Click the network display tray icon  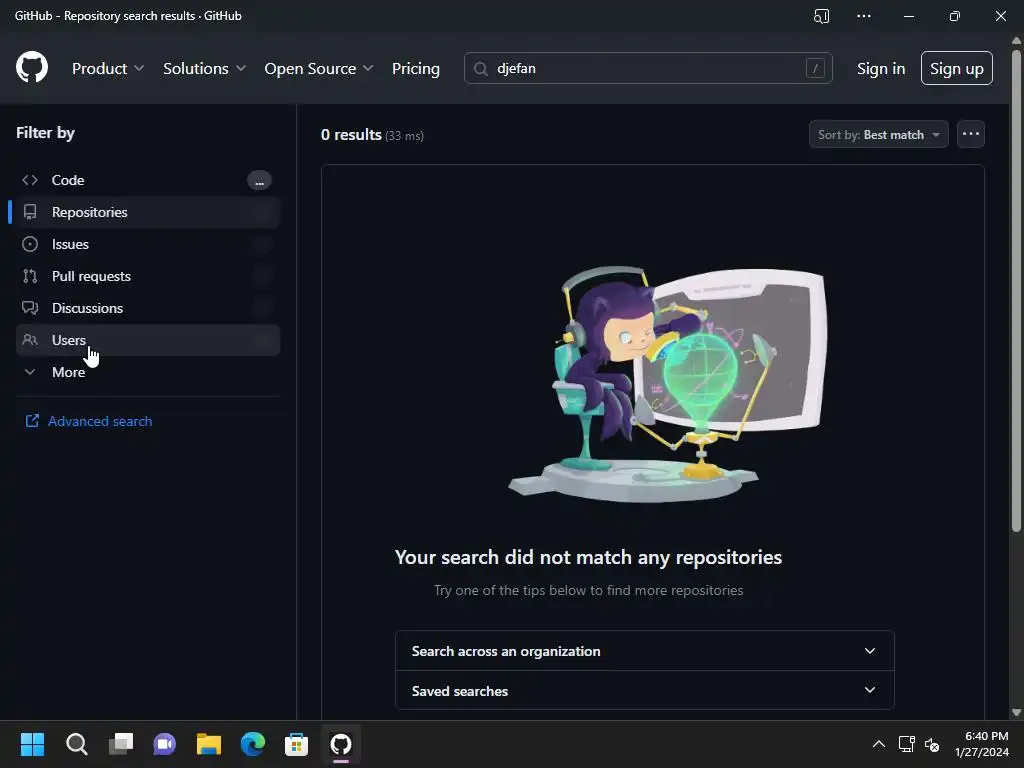coord(906,744)
